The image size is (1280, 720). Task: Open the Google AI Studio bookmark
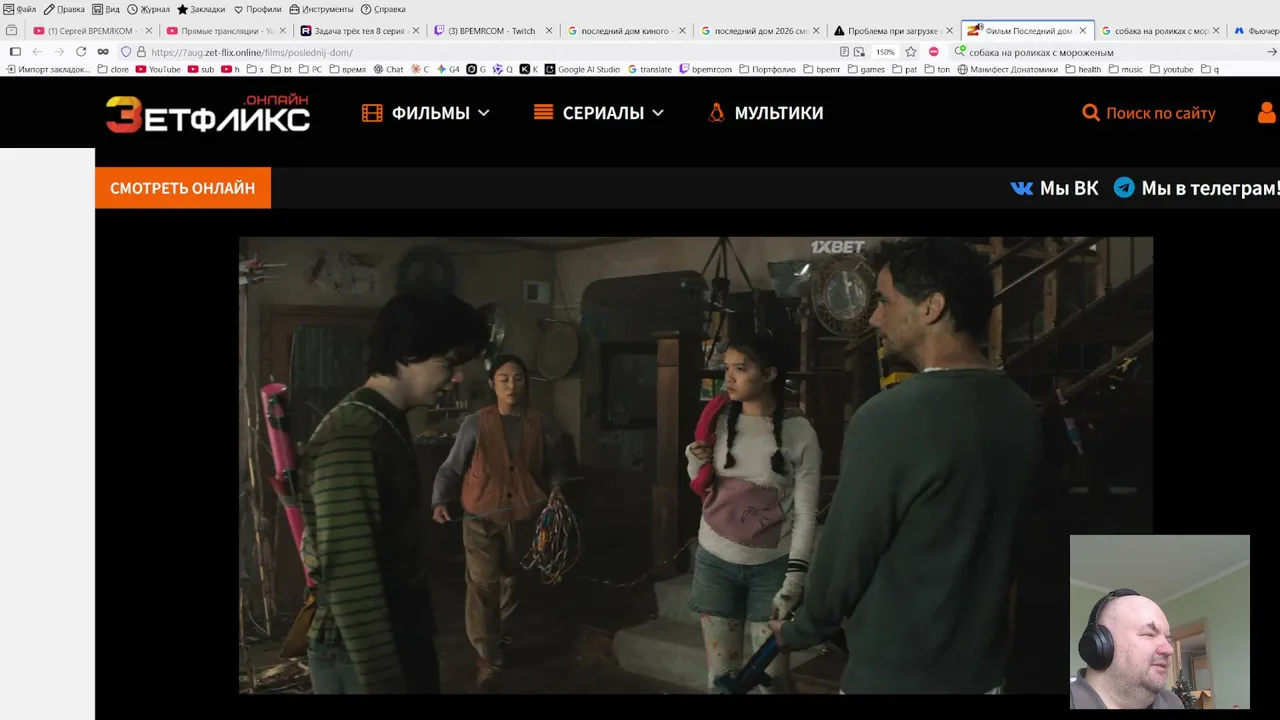[582, 70]
